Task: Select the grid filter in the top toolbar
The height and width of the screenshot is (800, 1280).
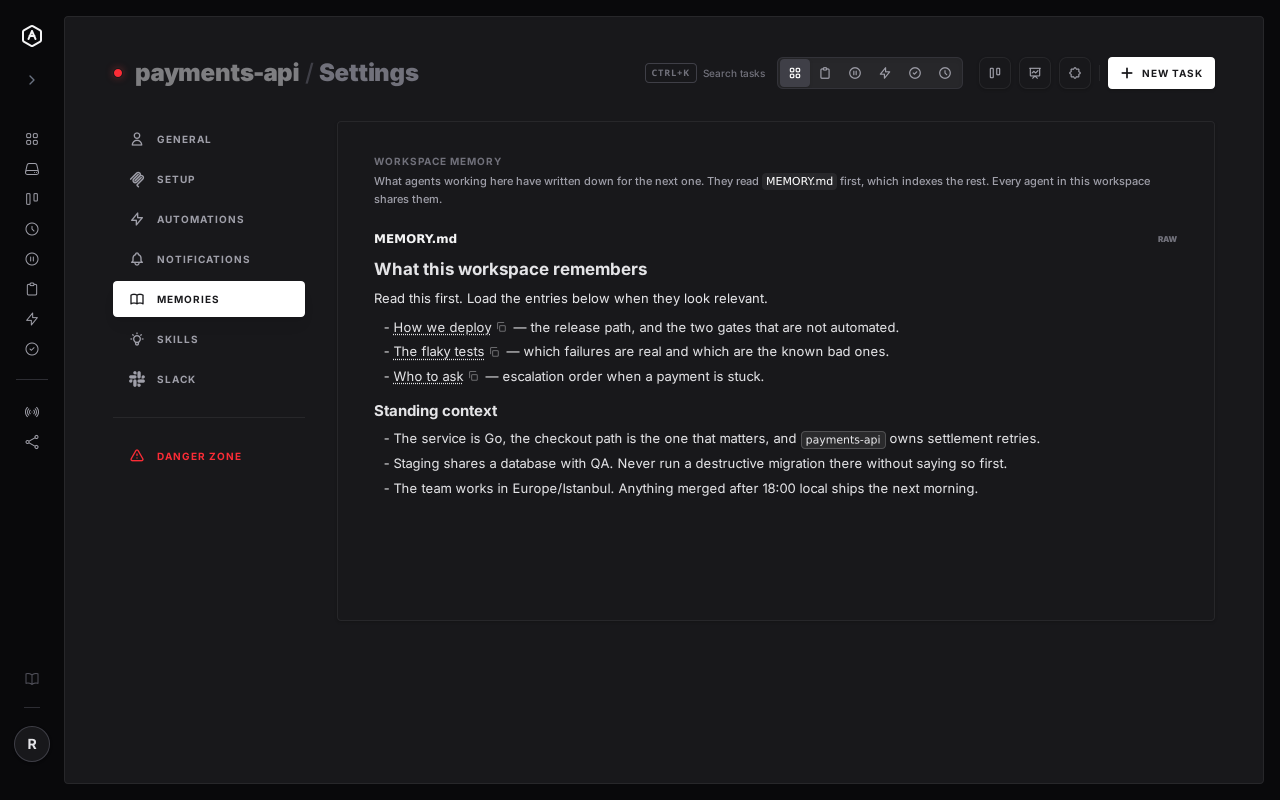Action: [795, 73]
